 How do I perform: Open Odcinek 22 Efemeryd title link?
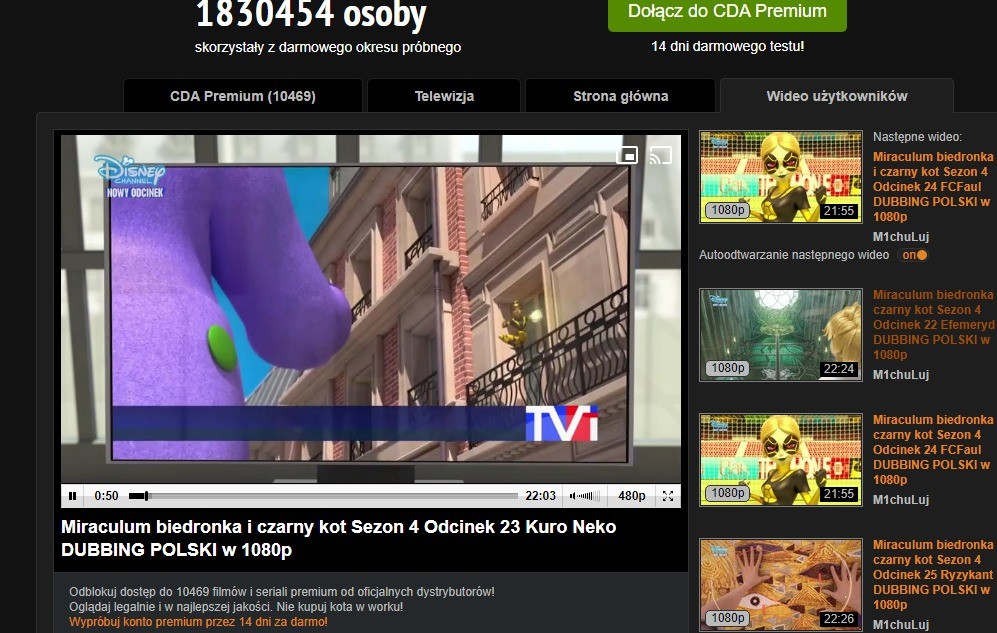point(932,325)
